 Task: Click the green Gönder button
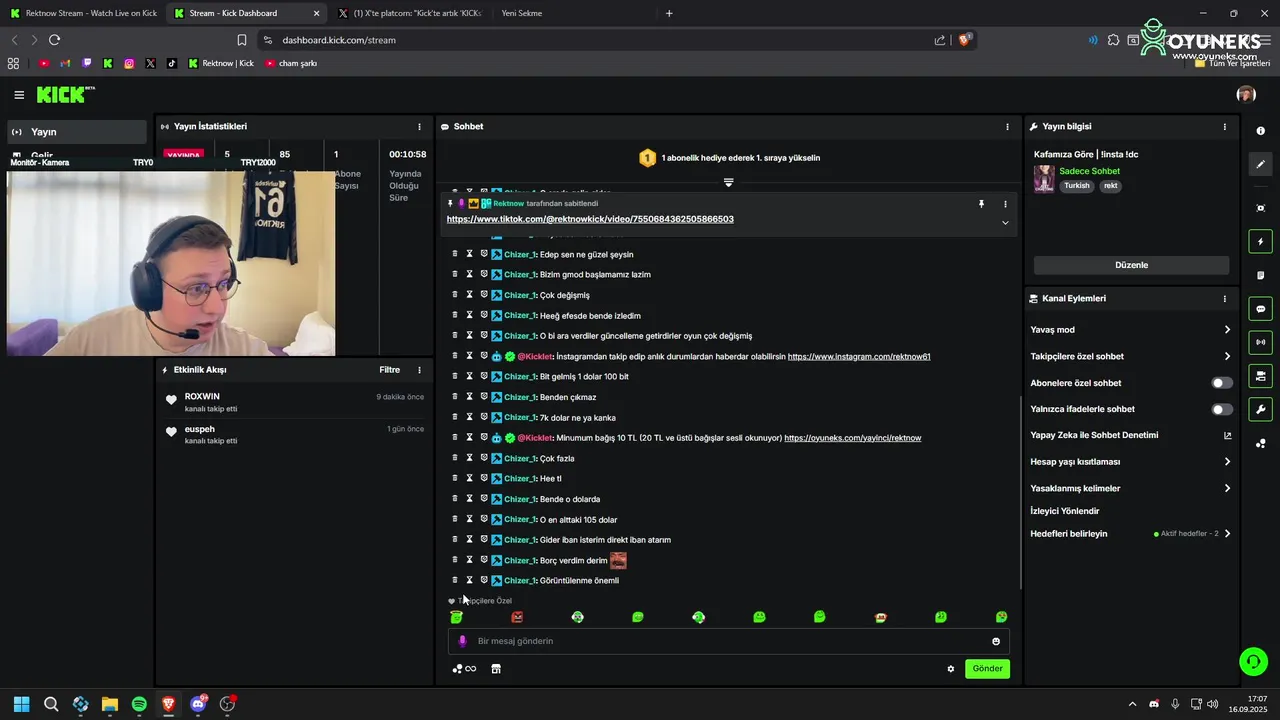(987, 669)
